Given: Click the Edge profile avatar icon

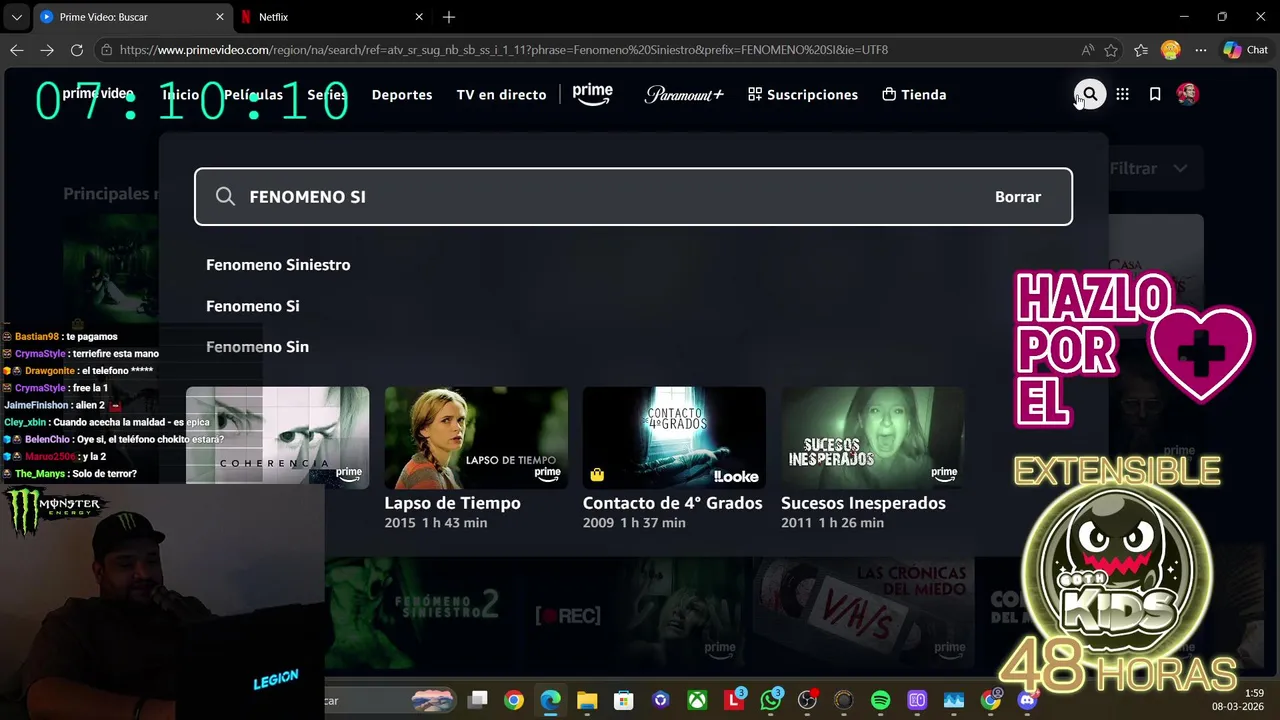Looking at the screenshot, I should tap(1171, 50).
